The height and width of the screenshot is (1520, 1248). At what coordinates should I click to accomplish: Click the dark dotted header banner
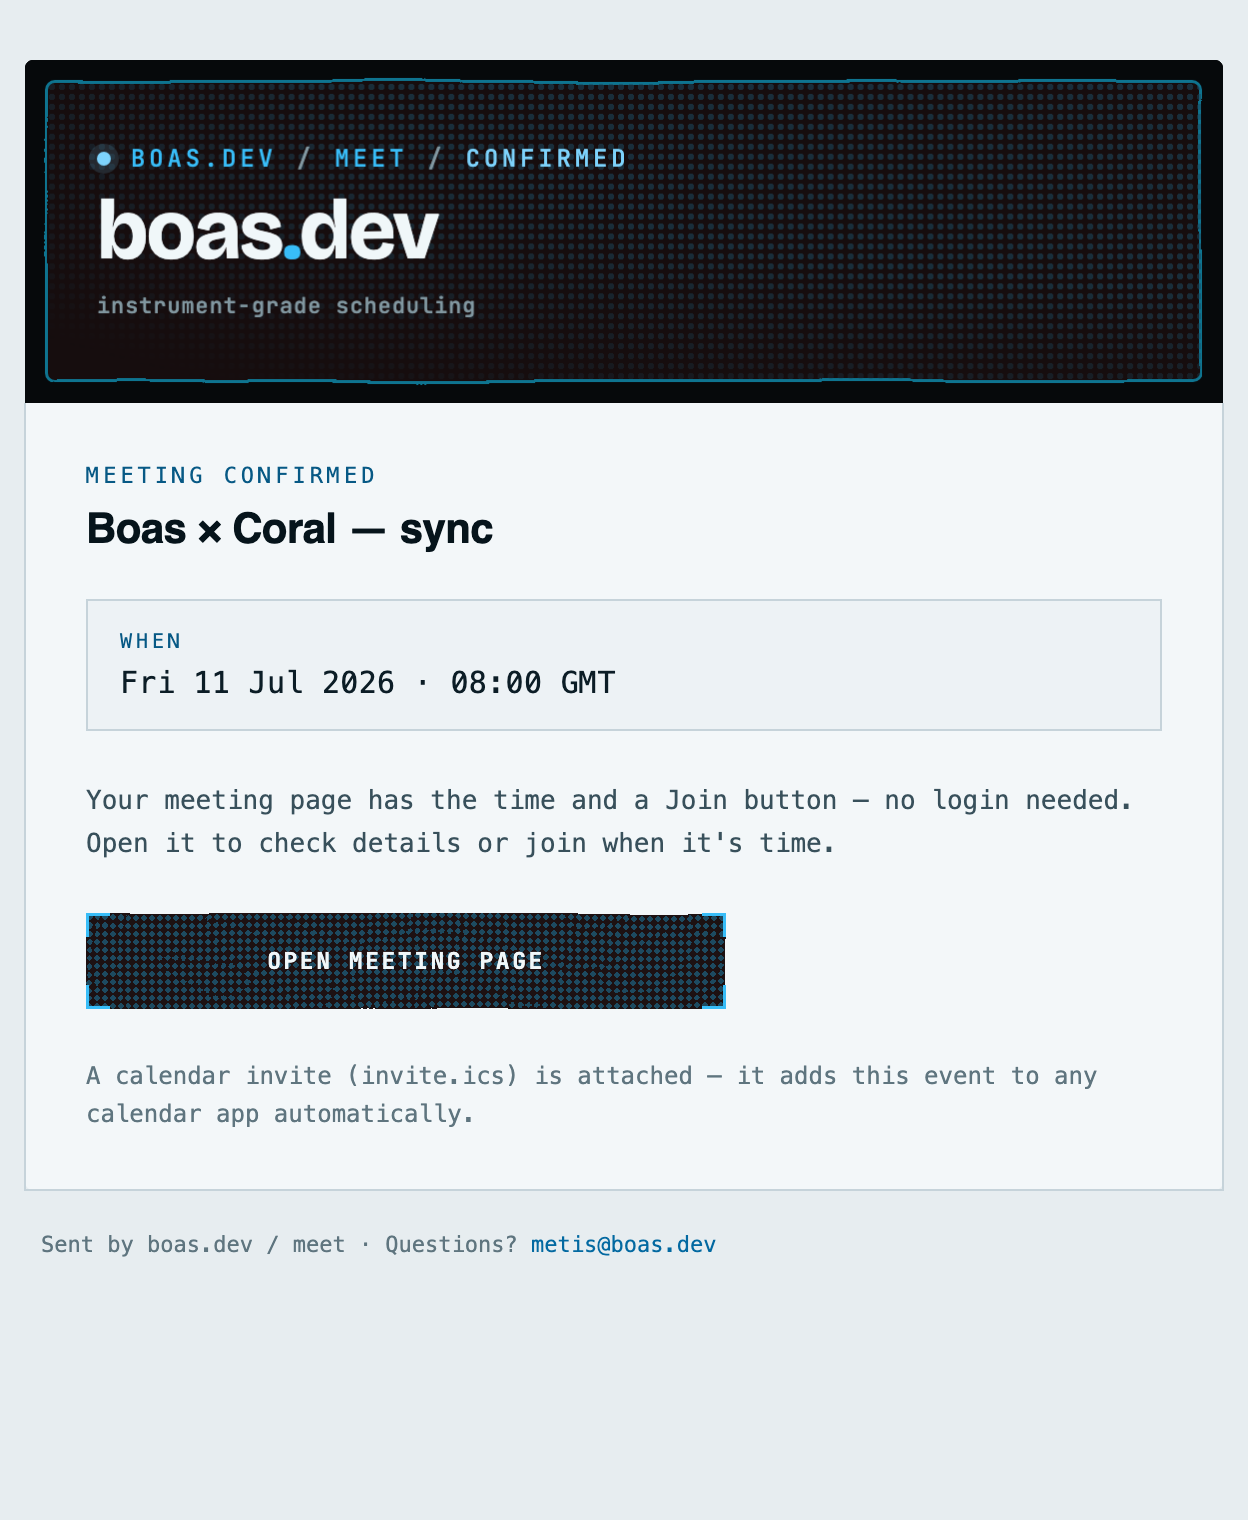pos(624,231)
